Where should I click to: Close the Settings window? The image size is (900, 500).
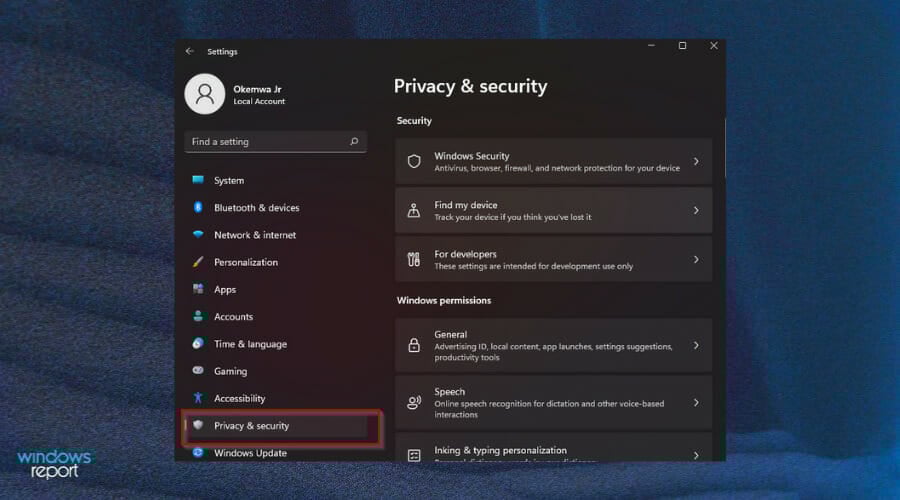pos(713,45)
